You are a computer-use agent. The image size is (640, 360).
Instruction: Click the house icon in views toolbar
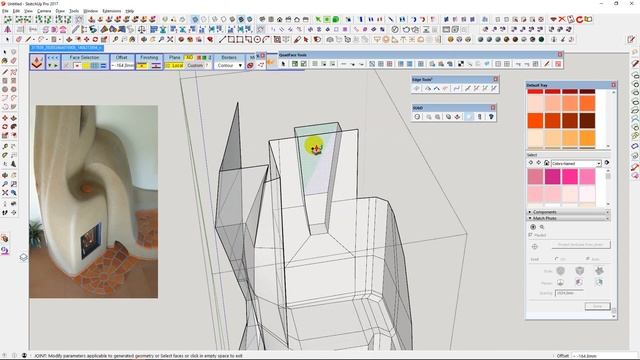tap(280, 19)
